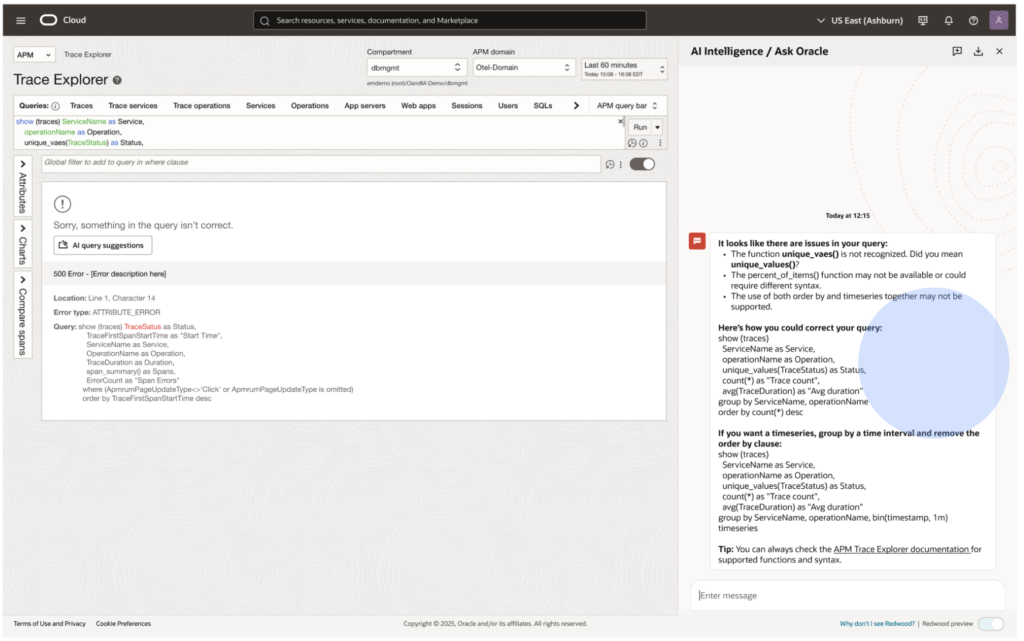This screenshot has height=641, width=1024.
Task: Click the AI query suggestions button
Action: coord(103,245)
